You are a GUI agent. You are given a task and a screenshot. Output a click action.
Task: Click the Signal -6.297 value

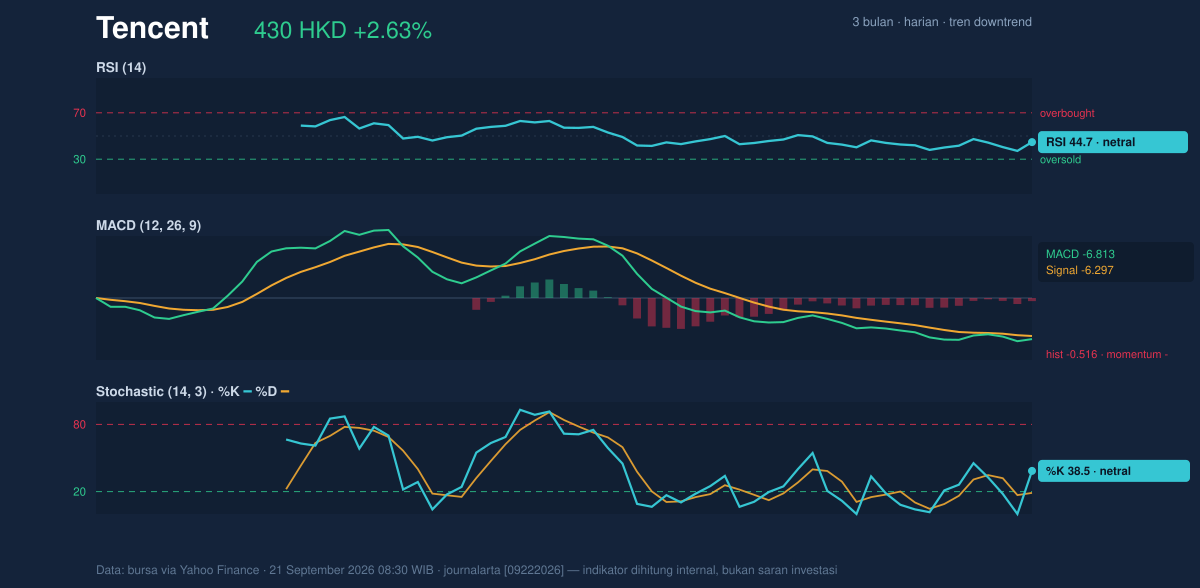[x=1080, y=270]
